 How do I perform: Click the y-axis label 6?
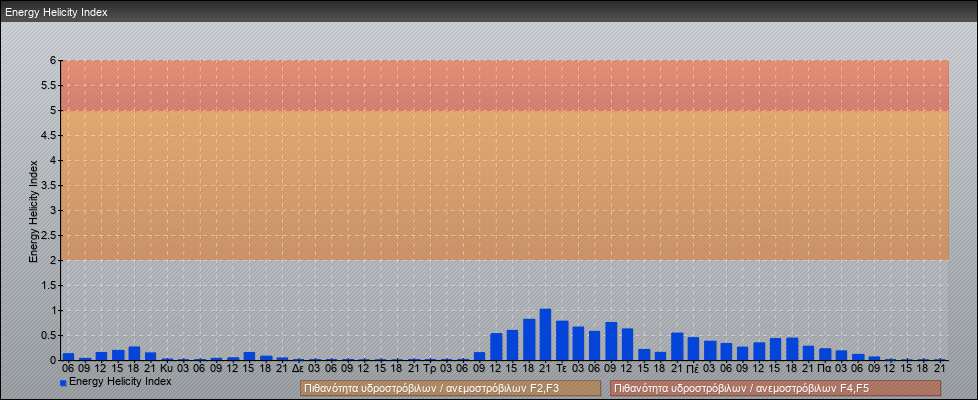pos(51,60)
